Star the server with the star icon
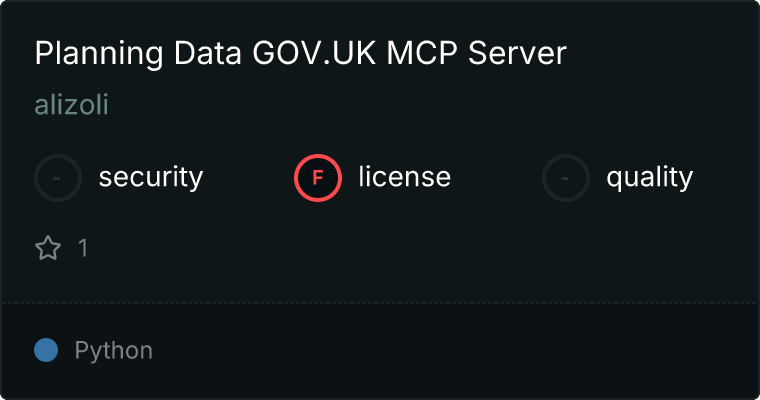 point(48,248)
